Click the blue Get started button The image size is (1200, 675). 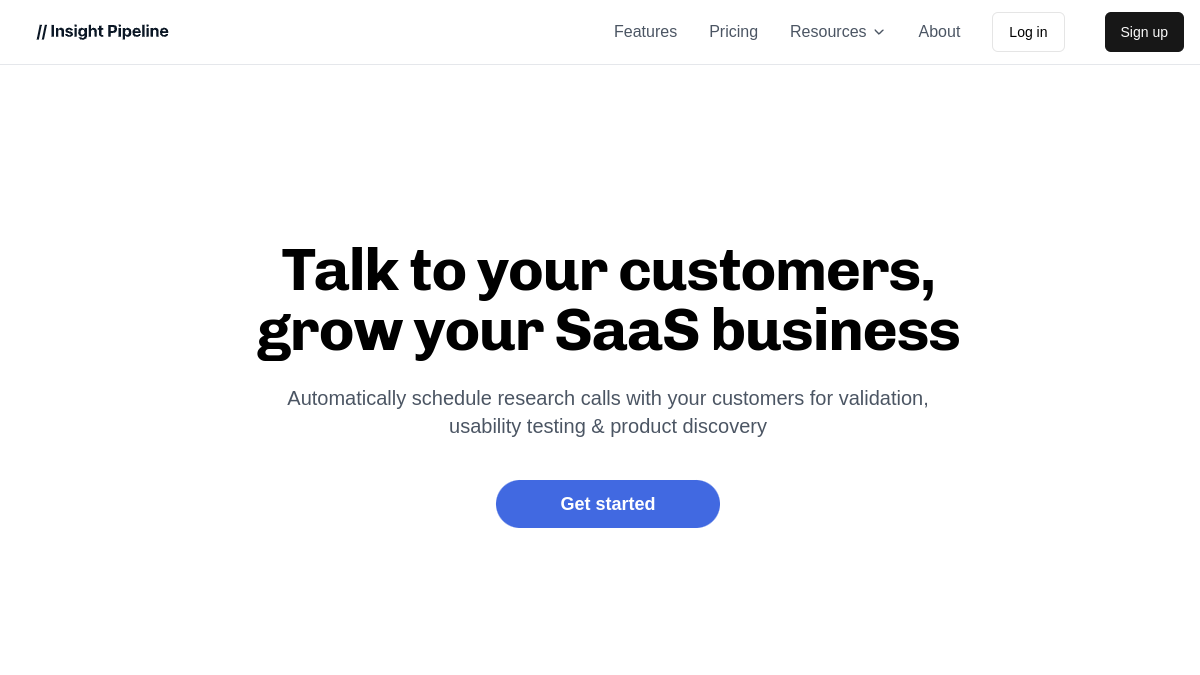[x=608, y=504]
